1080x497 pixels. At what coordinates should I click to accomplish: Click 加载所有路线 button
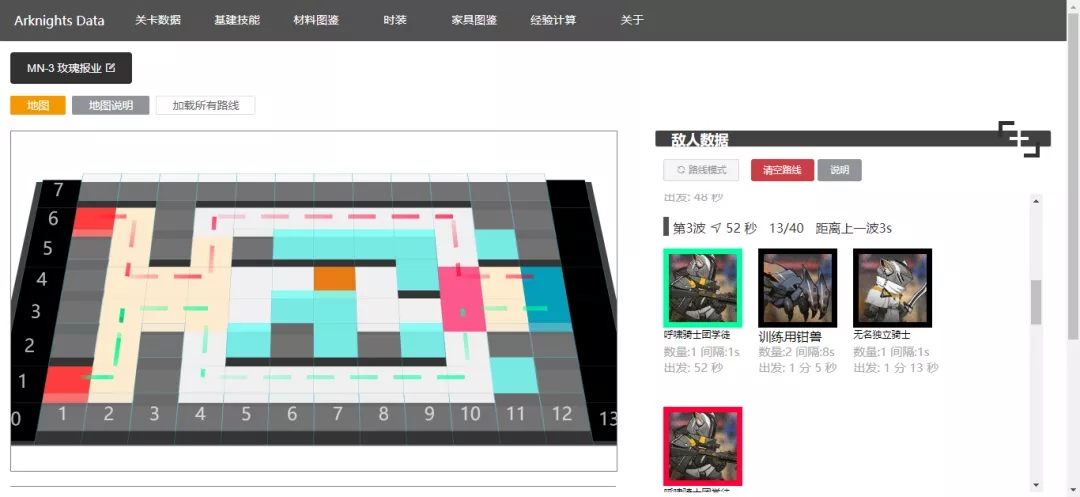coord(205,105)
